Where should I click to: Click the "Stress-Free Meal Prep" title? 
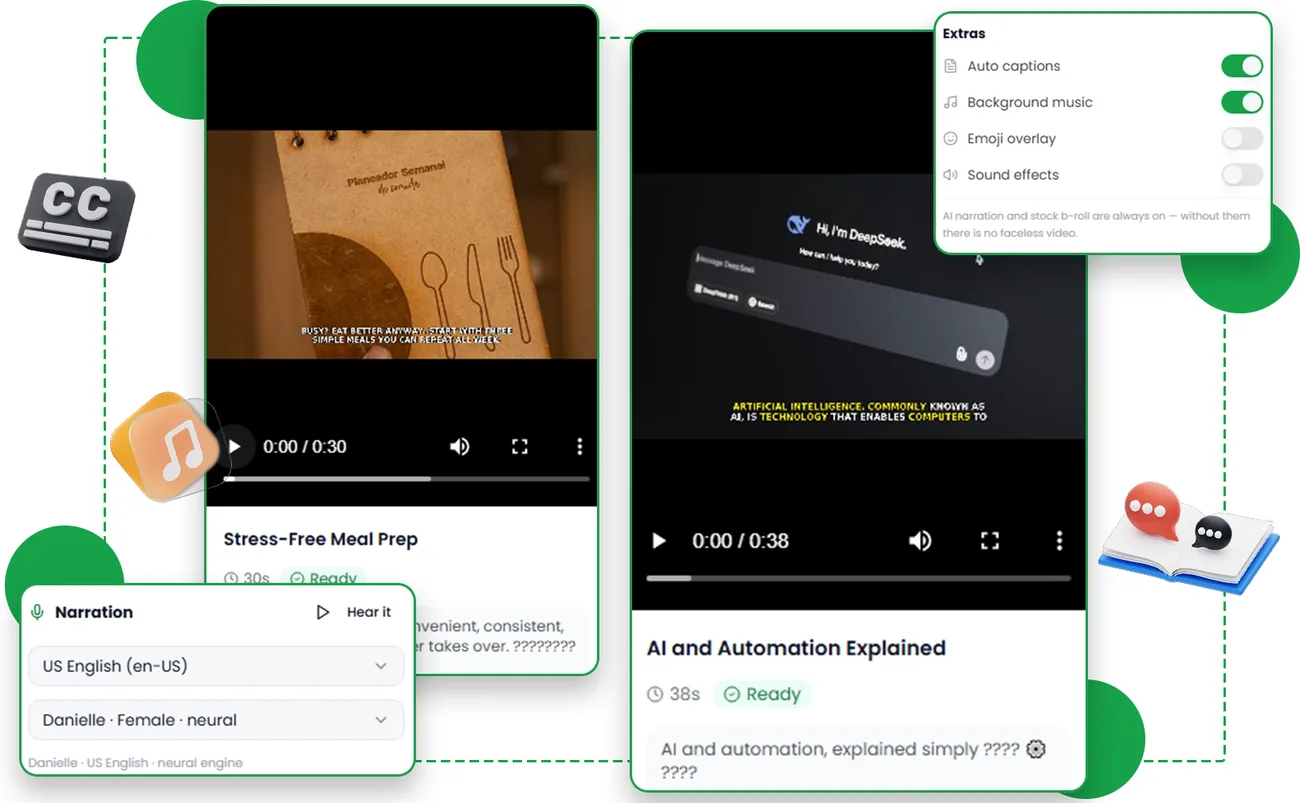pyautogui.click(x=321, y=539)
